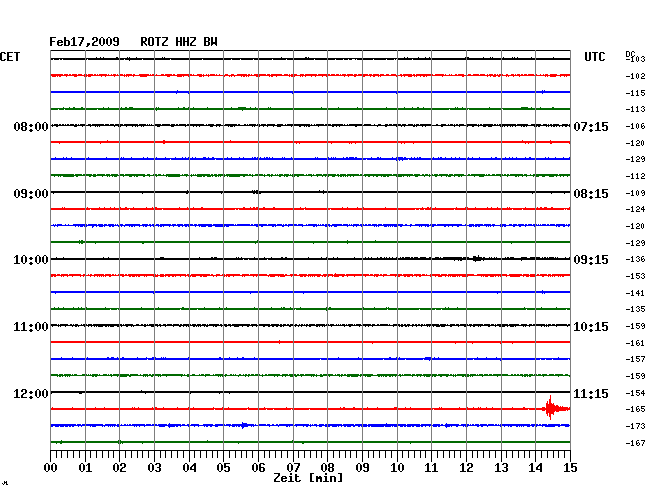The width and height of the screenshot is (650, 494).
Task: Select DC offset value -136
Action: [636, 259]
